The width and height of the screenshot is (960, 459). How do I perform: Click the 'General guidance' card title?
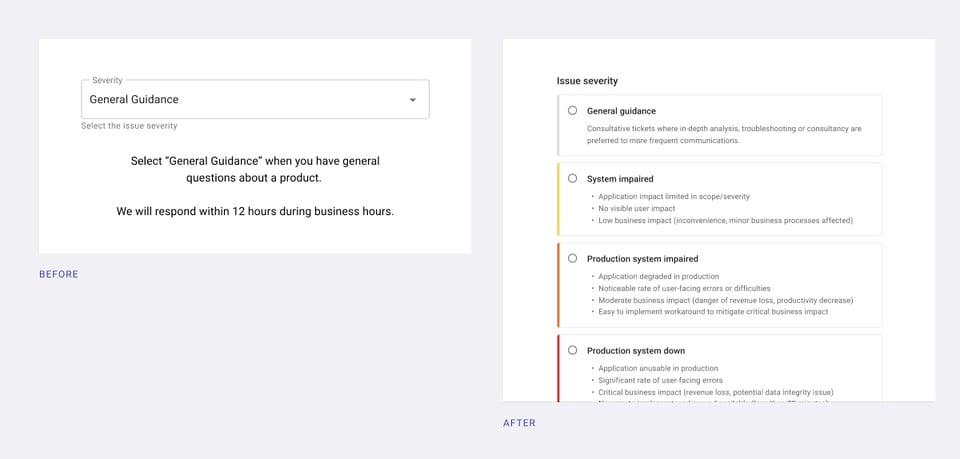tap(621, 111)
